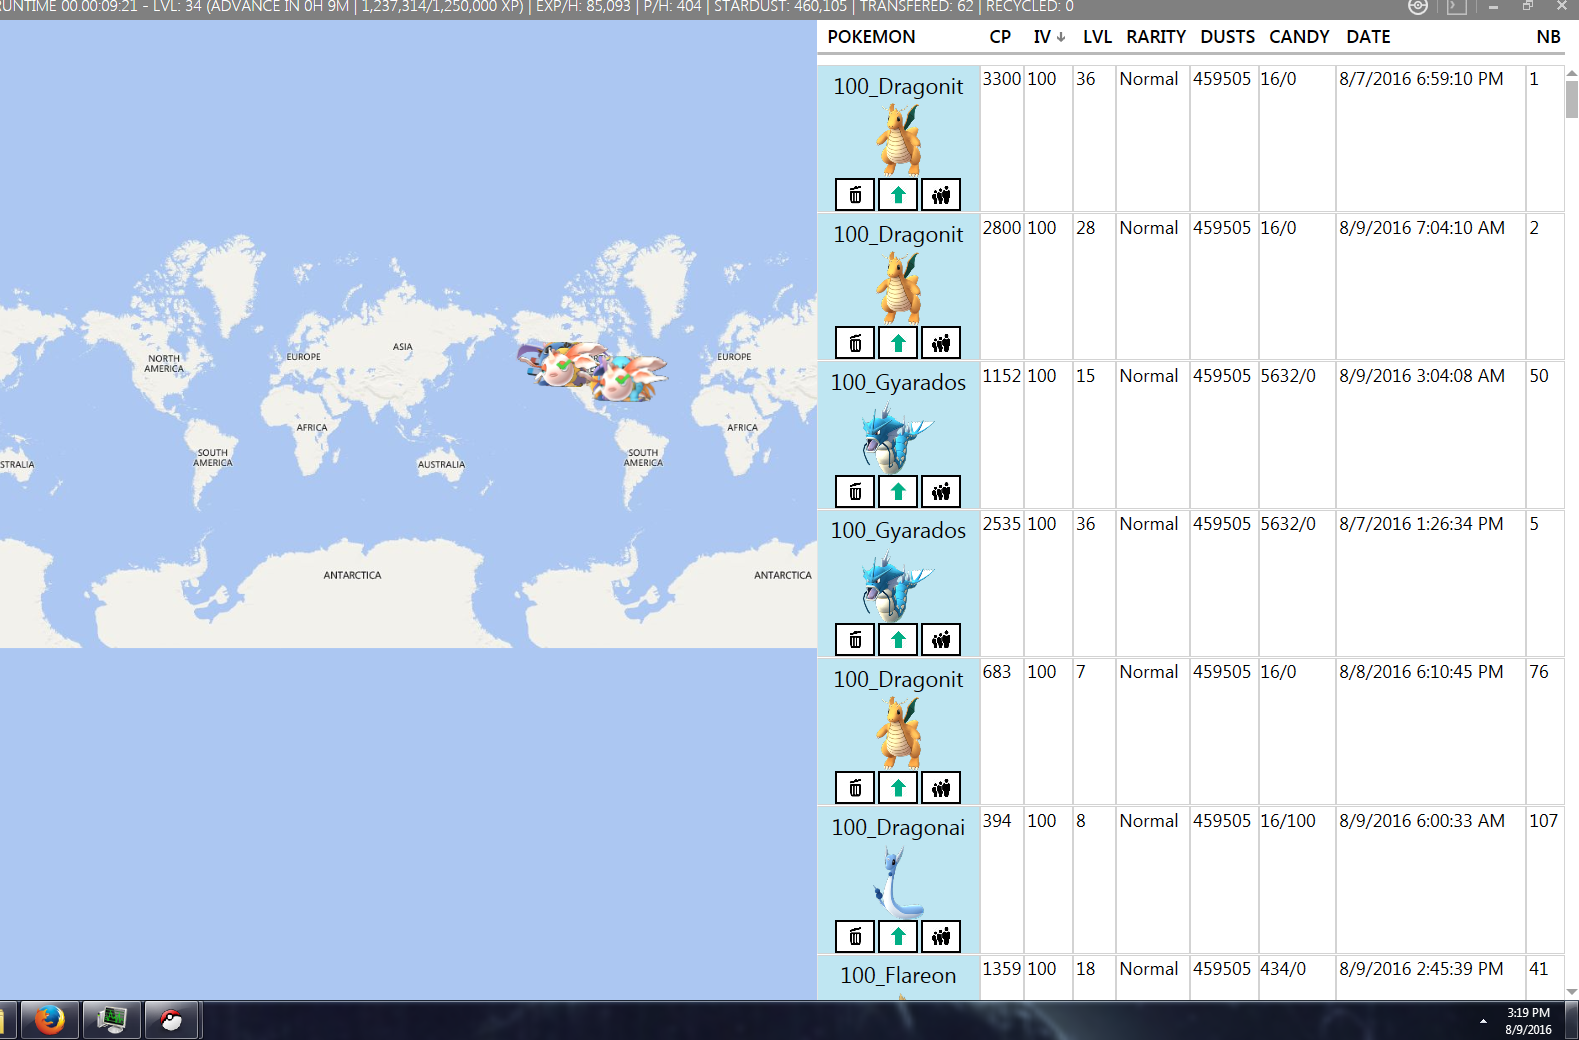Sort the list by LVL column
Screen dimensions: 1579x1040
[1097, 37]
